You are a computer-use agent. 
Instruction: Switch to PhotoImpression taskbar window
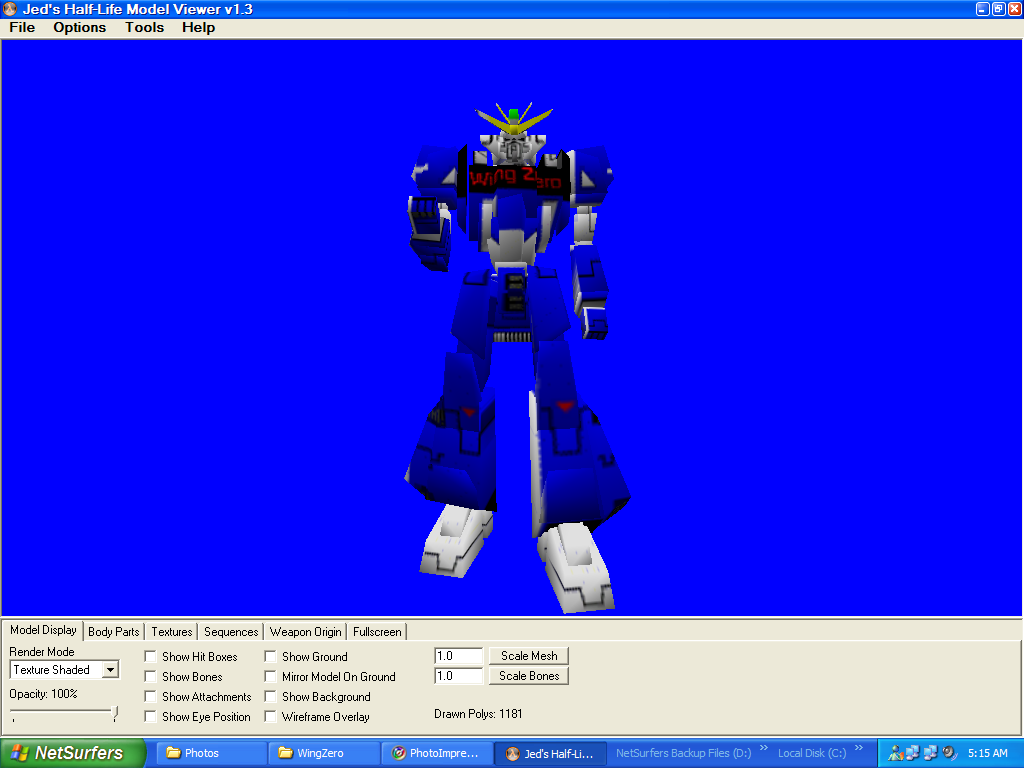tap(437, 753)
